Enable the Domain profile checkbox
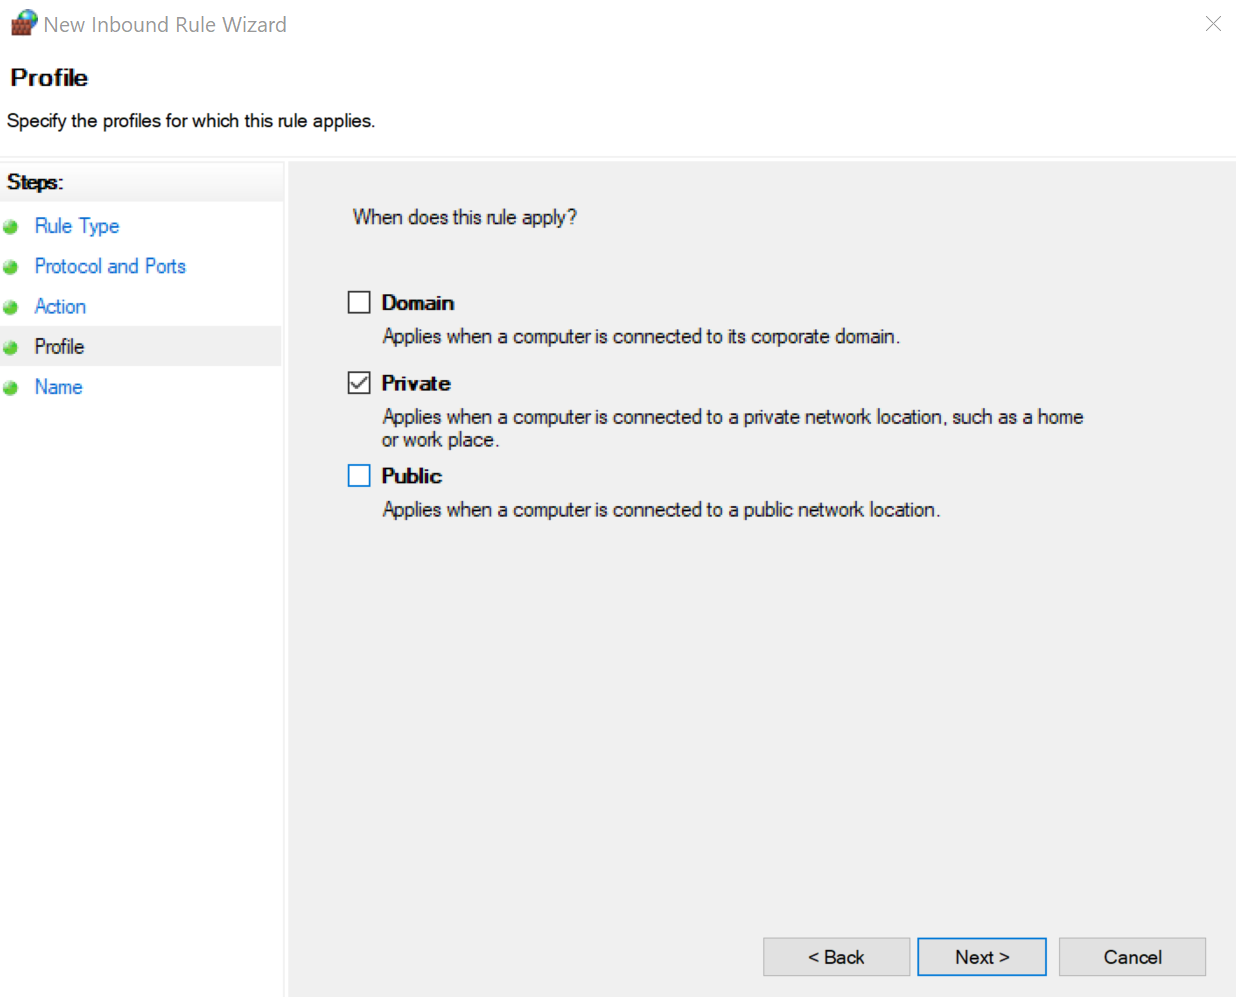The height and width of the screenshot is (997, 1236). pos(359,302)
